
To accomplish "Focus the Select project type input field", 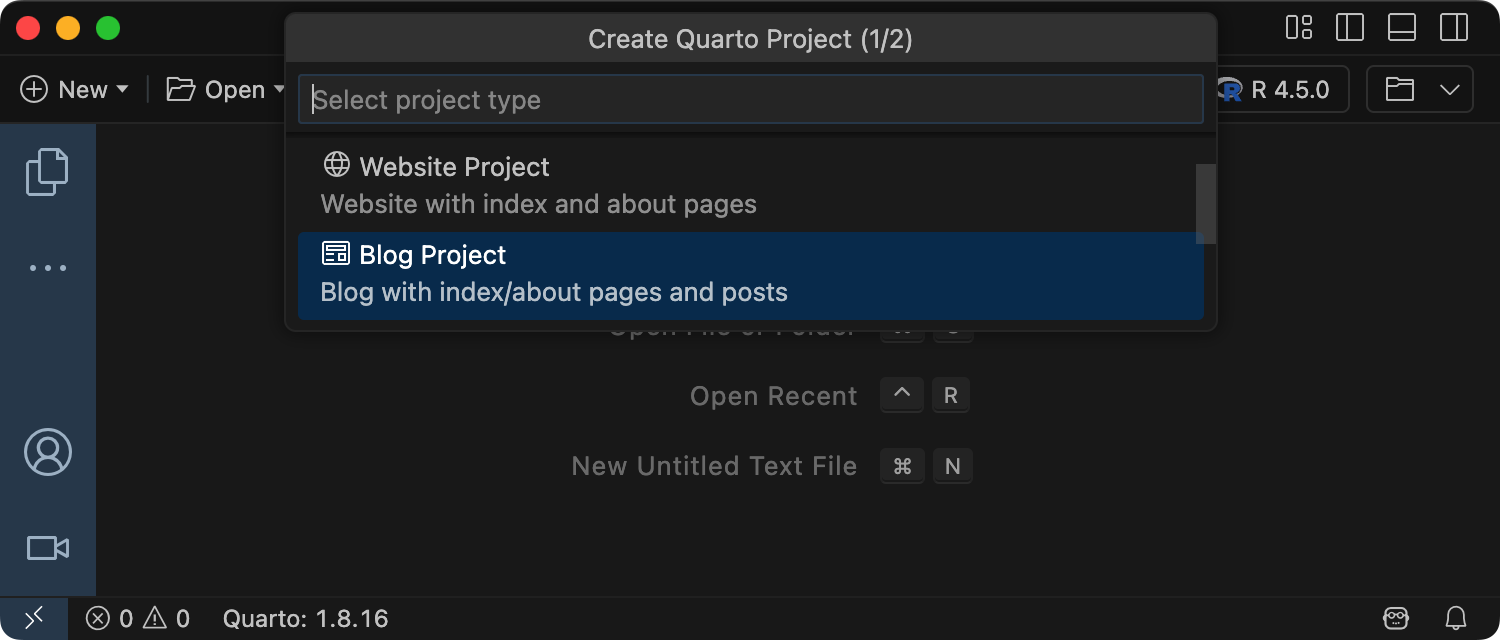I will point(750,100).
